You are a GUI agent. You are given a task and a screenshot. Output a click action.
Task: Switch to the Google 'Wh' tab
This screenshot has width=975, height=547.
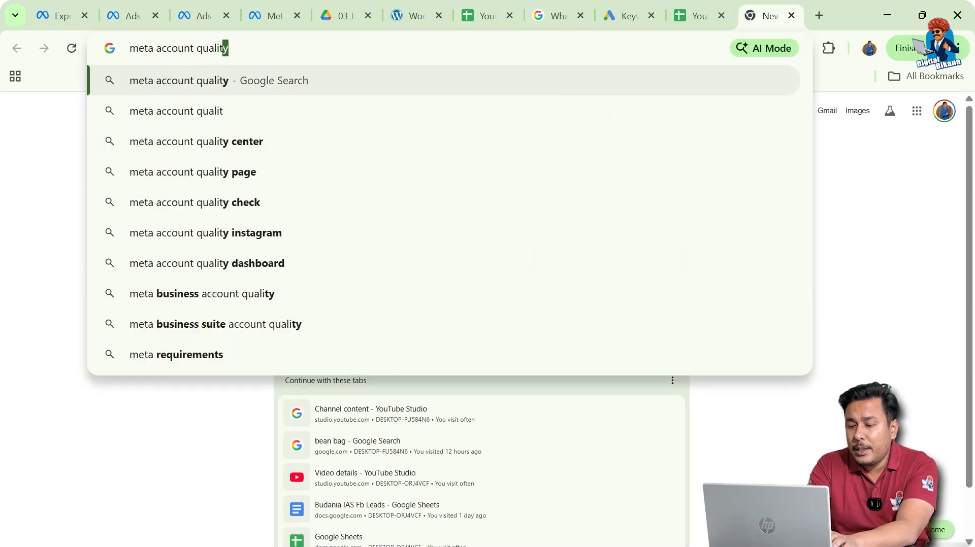point(551,16)
